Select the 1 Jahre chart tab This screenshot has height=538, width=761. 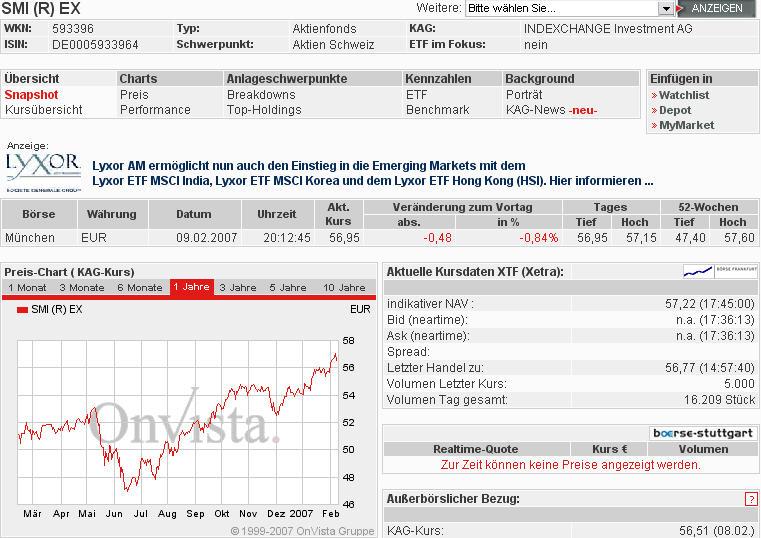pyautogui.click(x=192, y=287)
